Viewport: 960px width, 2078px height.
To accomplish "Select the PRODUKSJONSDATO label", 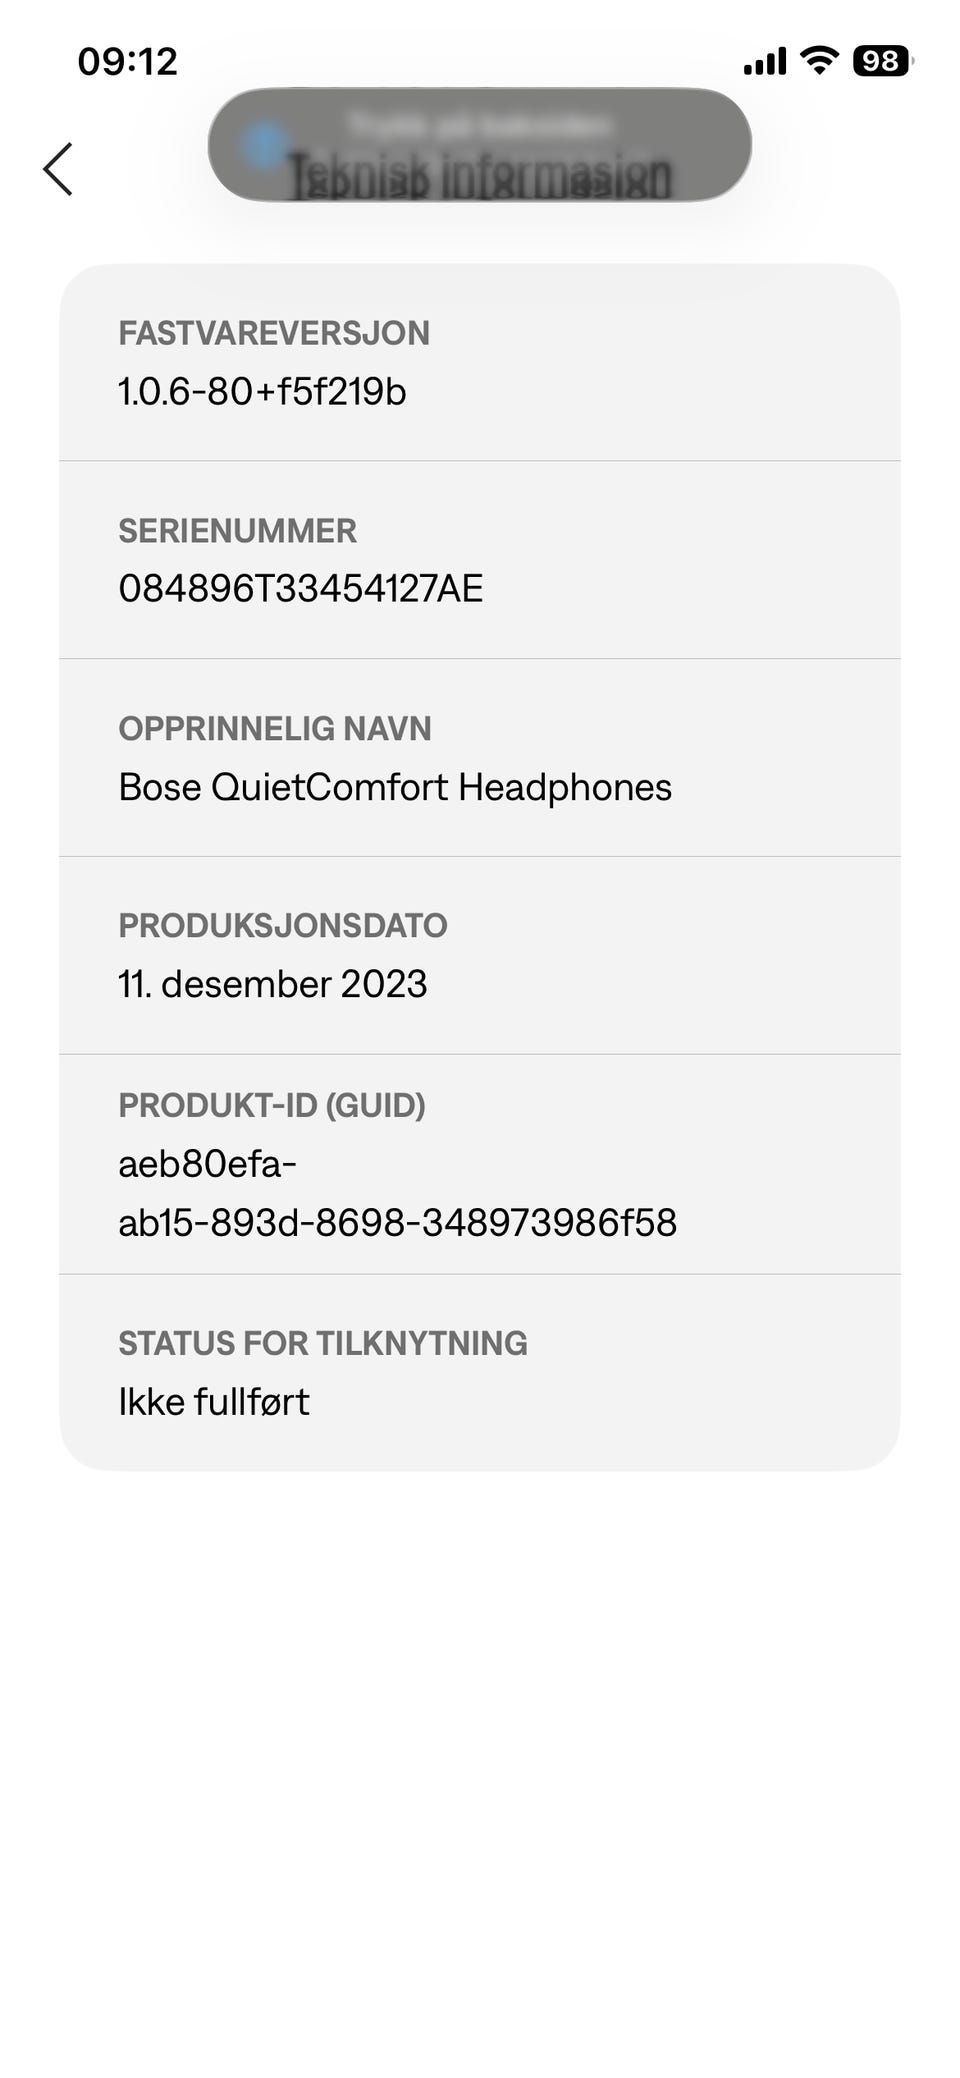I will pos(283,926).
